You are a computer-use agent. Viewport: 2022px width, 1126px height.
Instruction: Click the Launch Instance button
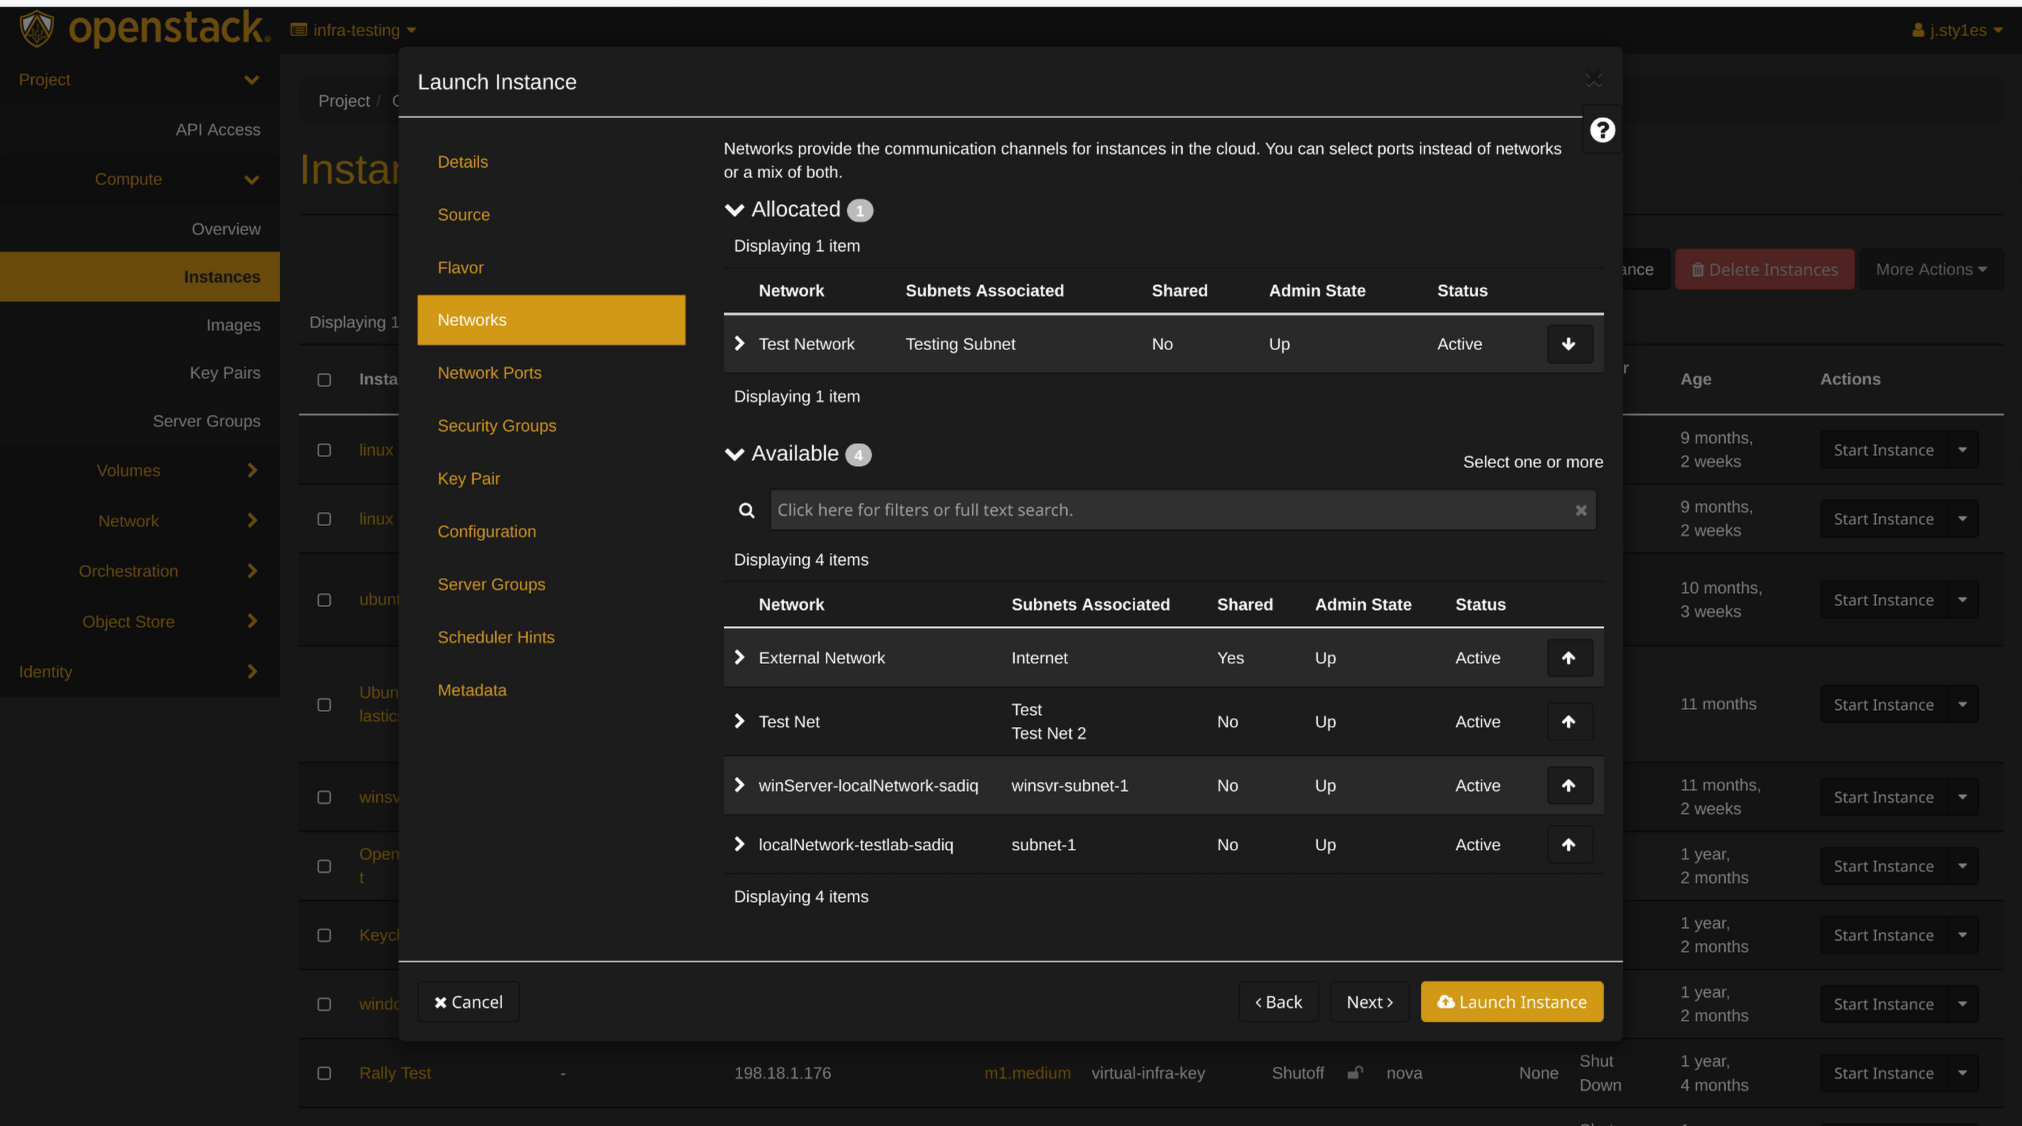pyautogui.click(x=1512, y=1002)
